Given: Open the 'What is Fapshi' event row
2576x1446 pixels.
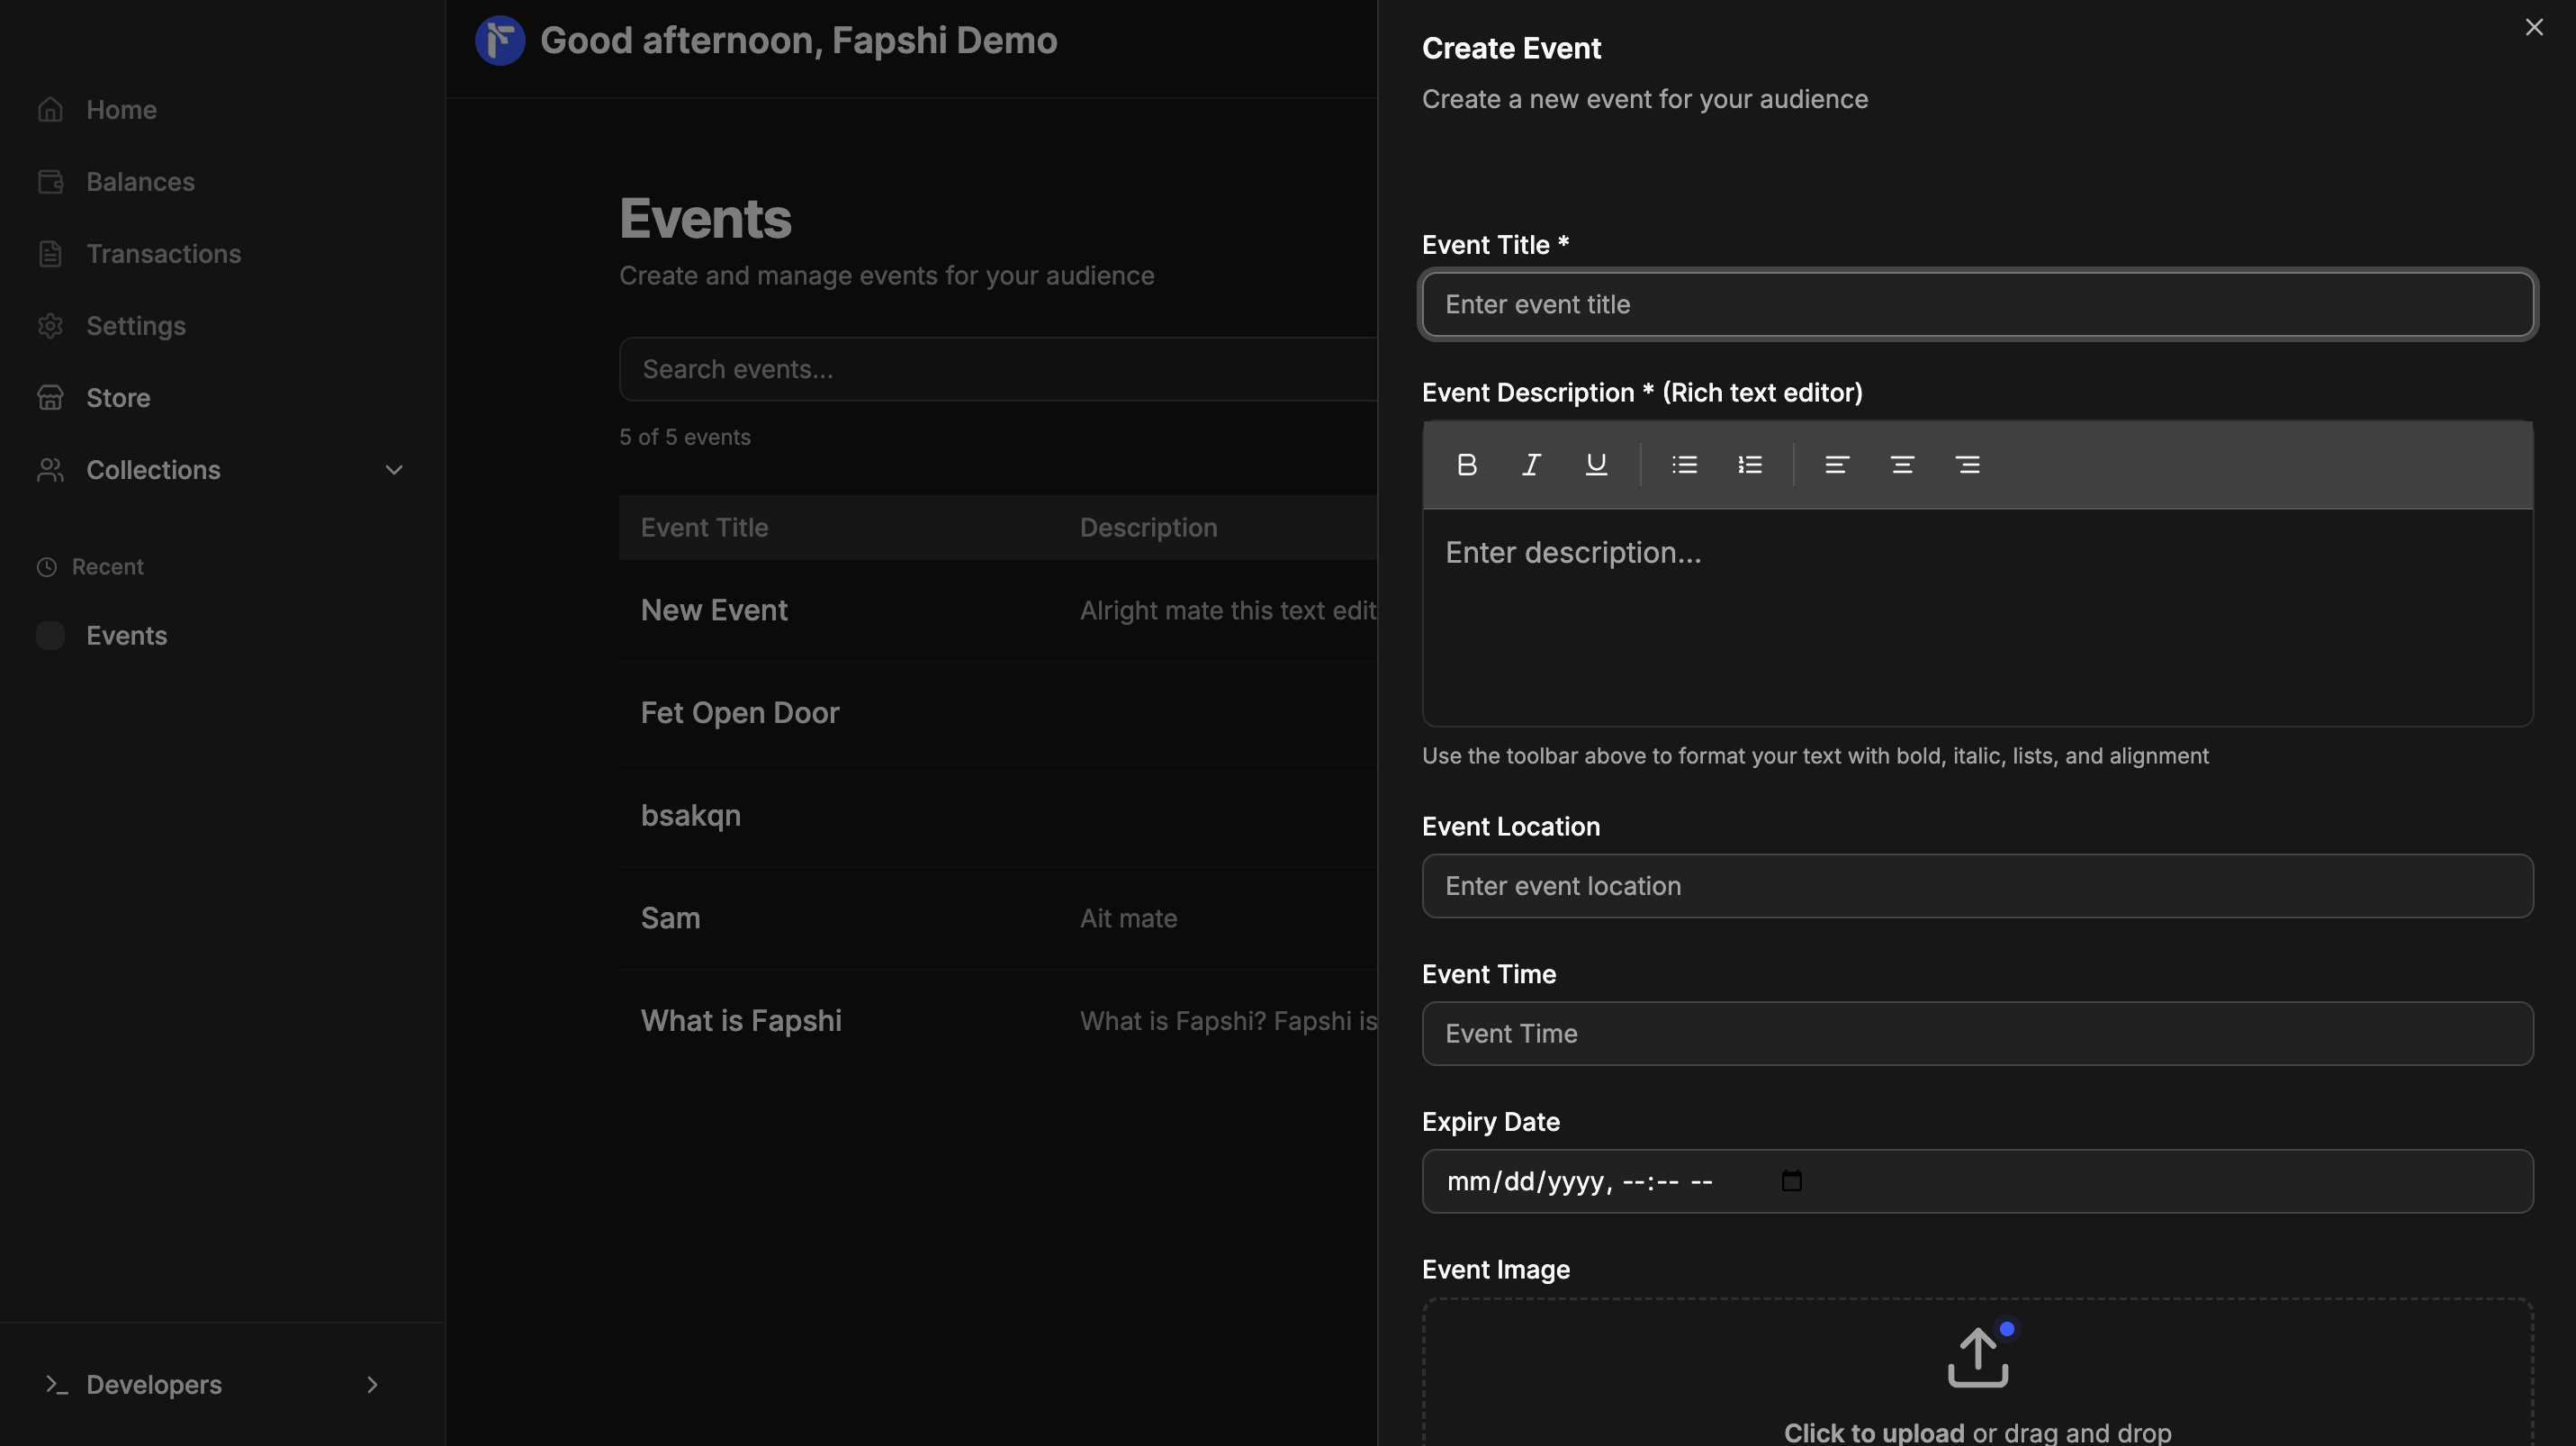Looking at the screenshot, I should pyautogui.click(x=998, y=1021).
